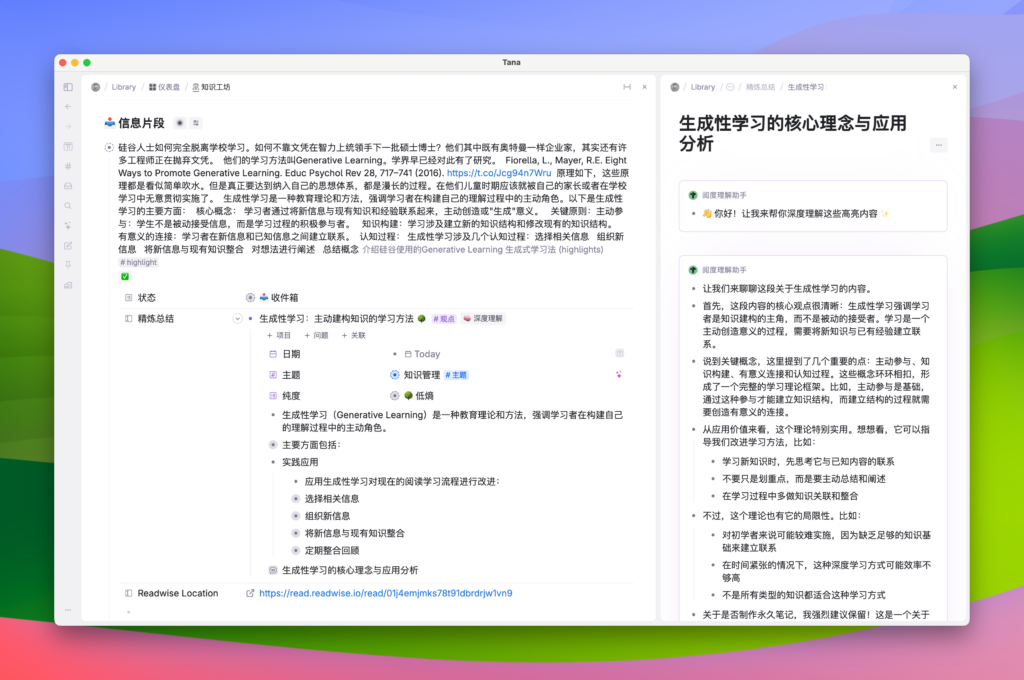Click the field icon next to 主题
This screenshot has width=1024, height=680.
click(273, 375)
